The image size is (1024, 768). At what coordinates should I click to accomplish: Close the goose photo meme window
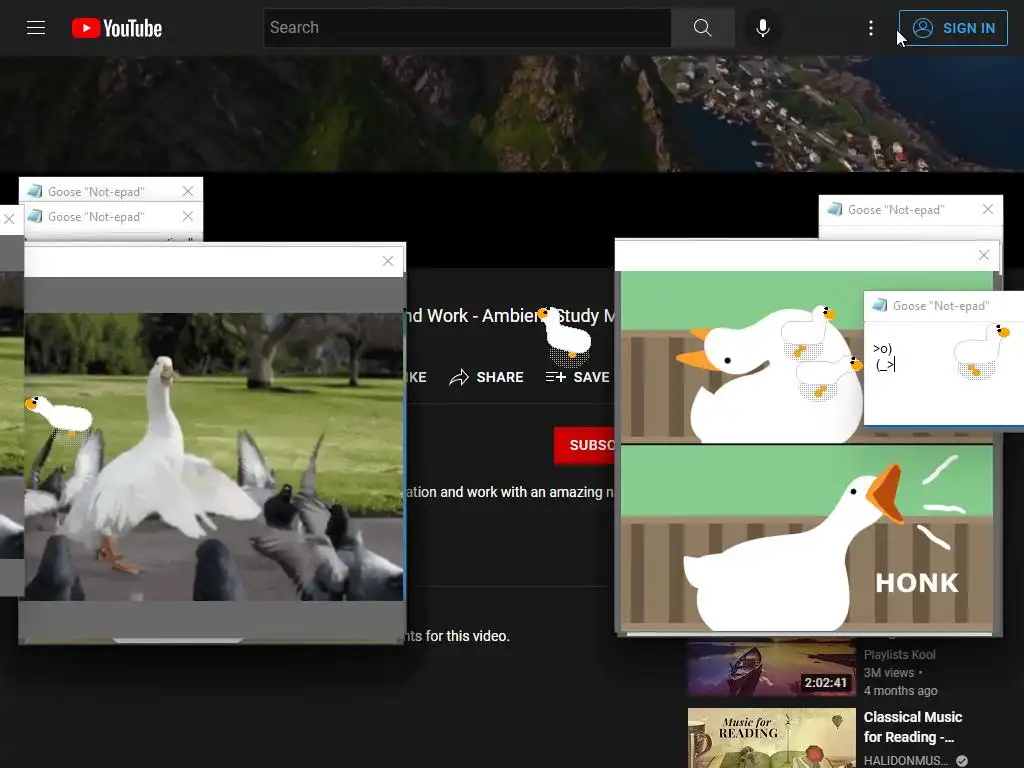(x=388, y=261)
